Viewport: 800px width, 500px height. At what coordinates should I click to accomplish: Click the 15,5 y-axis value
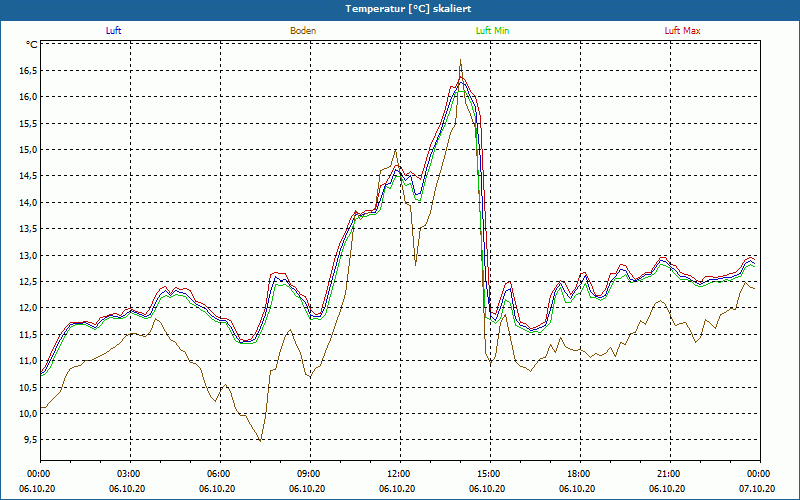pos(28,123)
